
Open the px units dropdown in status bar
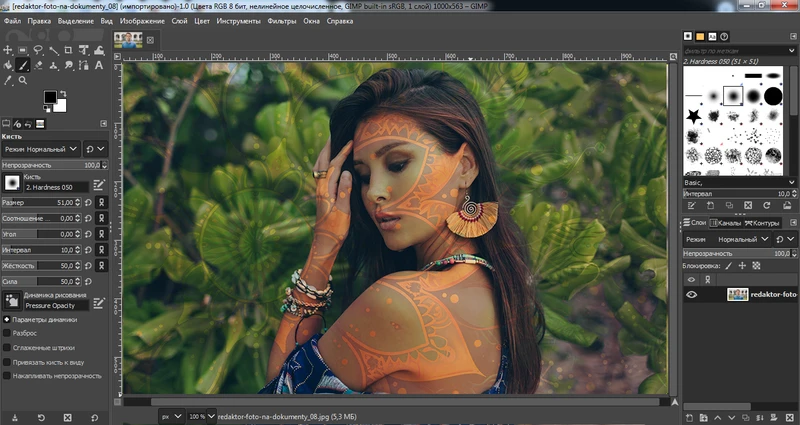coord(171,416)
